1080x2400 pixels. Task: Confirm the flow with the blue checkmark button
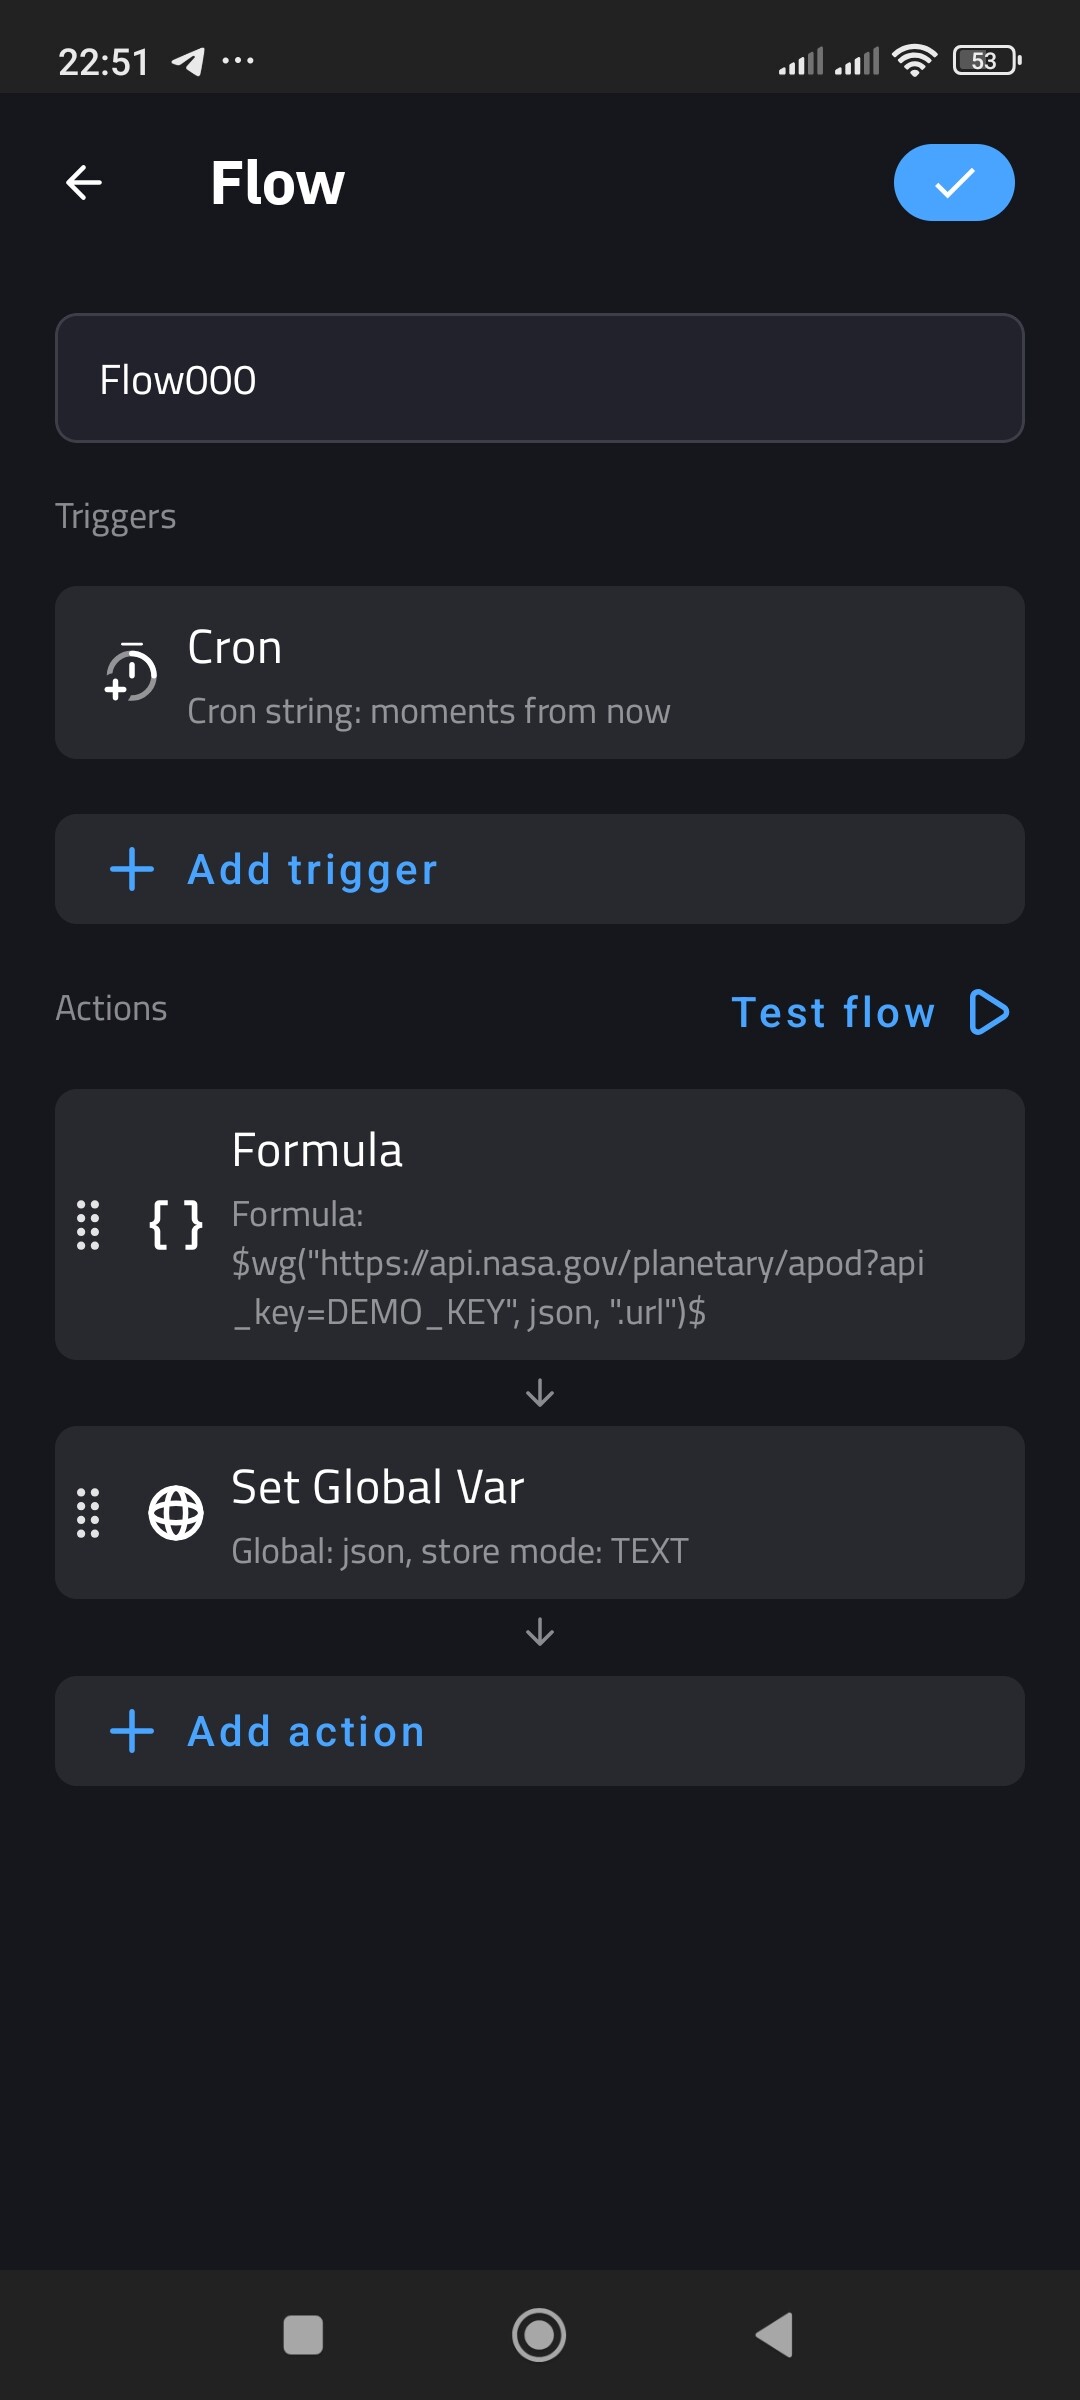[x=953, y=182]
